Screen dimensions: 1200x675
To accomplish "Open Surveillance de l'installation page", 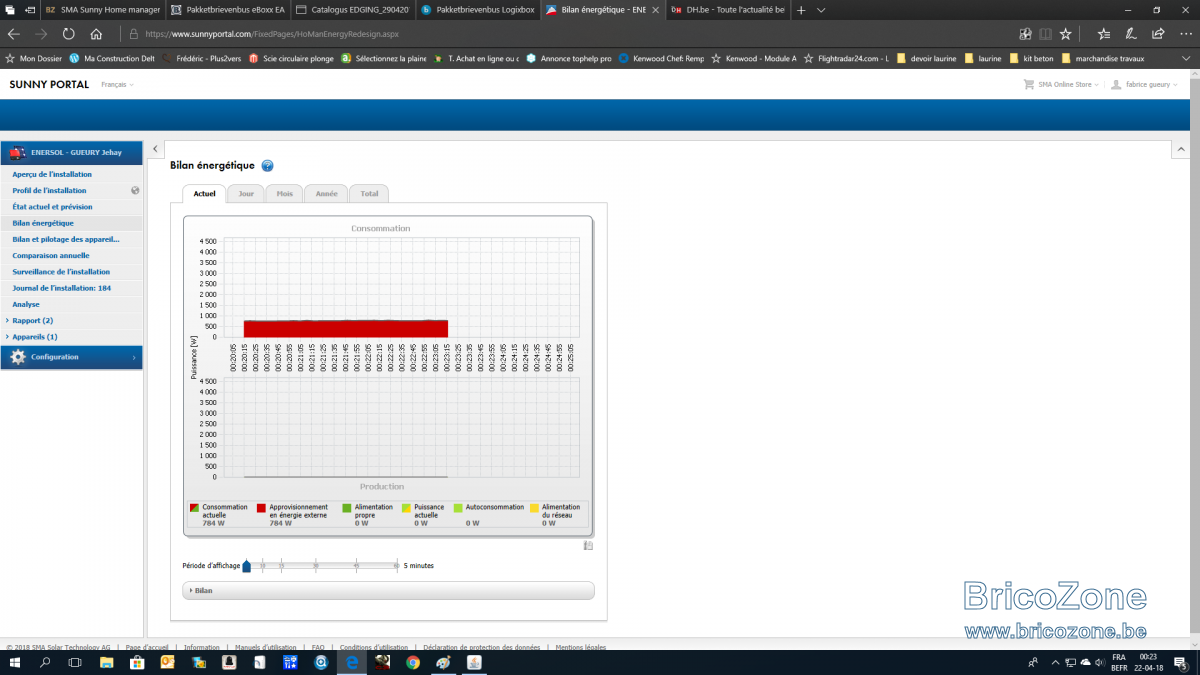I will pyautogui.click(x=61, y=271).
